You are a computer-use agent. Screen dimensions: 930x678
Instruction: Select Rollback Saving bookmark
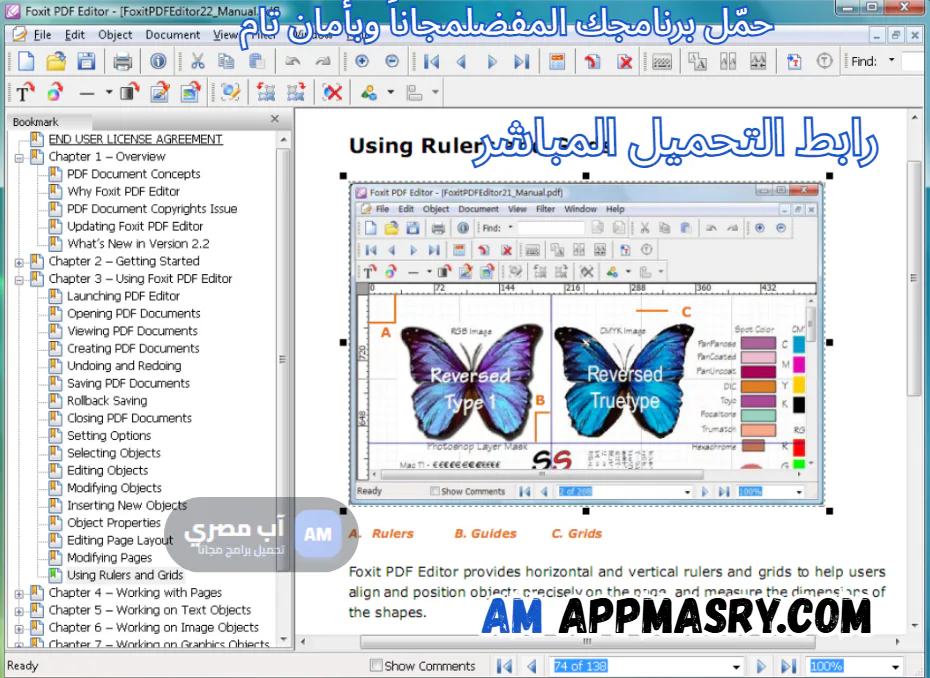(107, 400)
